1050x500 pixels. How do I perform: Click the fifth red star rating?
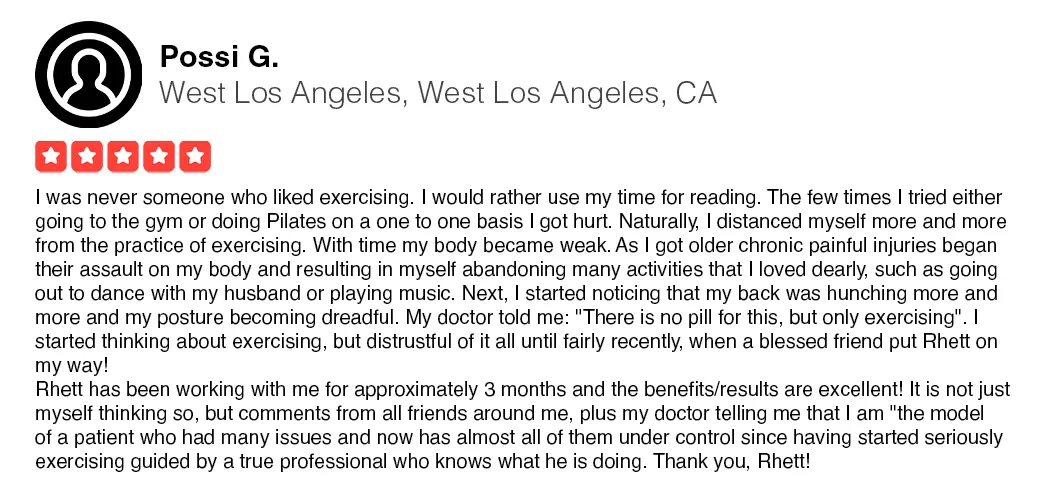(196, 157)
